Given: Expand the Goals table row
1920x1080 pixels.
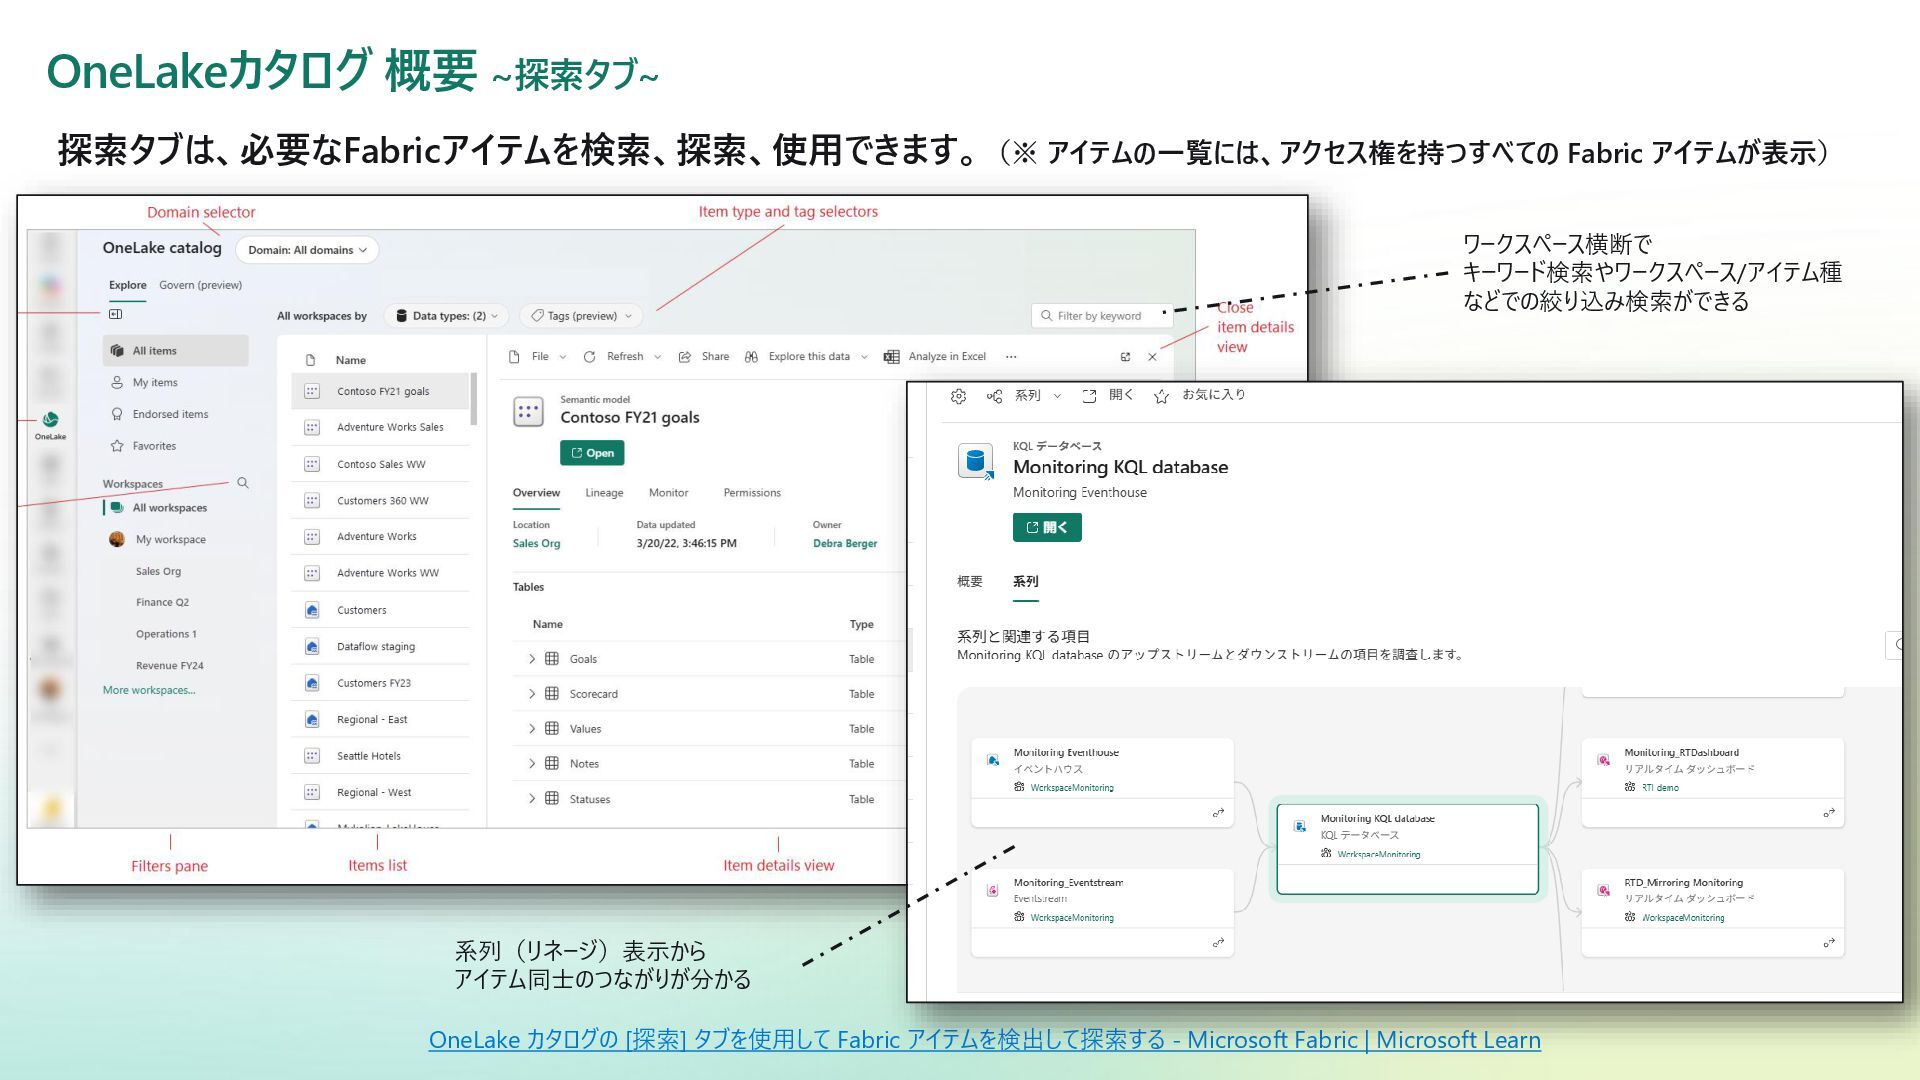Looking at the screenshot, I should coord(532,659).
